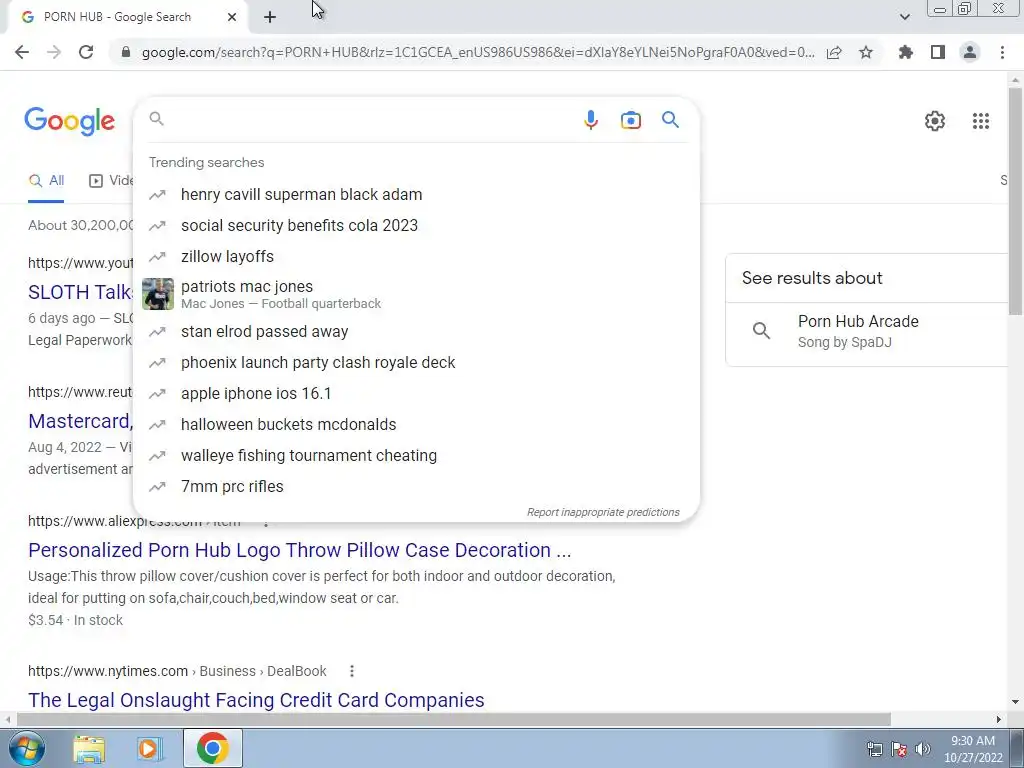Open The Legal Onslaught Facing Credit Card Companies
The height and width of the screenshot is (768, 1024).
pos(256,699)
